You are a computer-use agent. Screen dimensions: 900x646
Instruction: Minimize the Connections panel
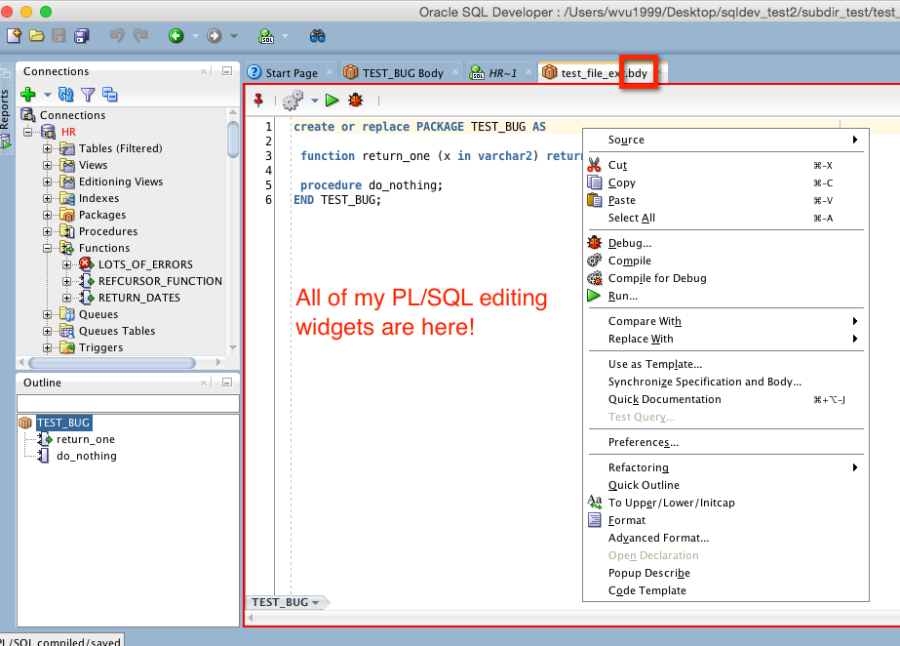pyautogui.click(x=227, y=71)
